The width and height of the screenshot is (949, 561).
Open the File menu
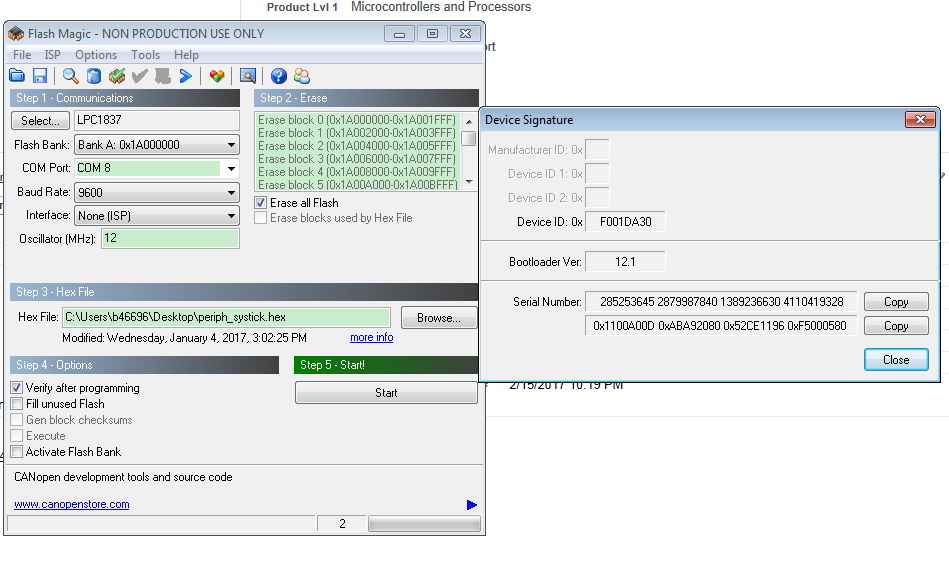pyautogui.click(x=22, y=54)
